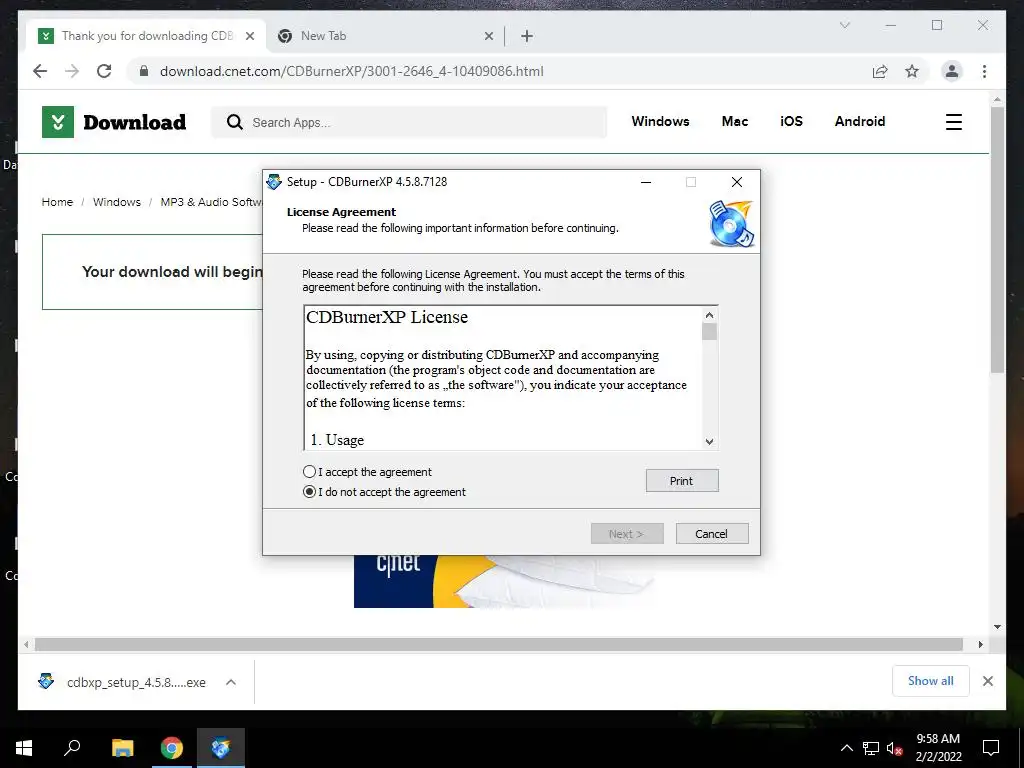
Task: Click the Chrome address bar URL
Action: [x=351, y=71]
